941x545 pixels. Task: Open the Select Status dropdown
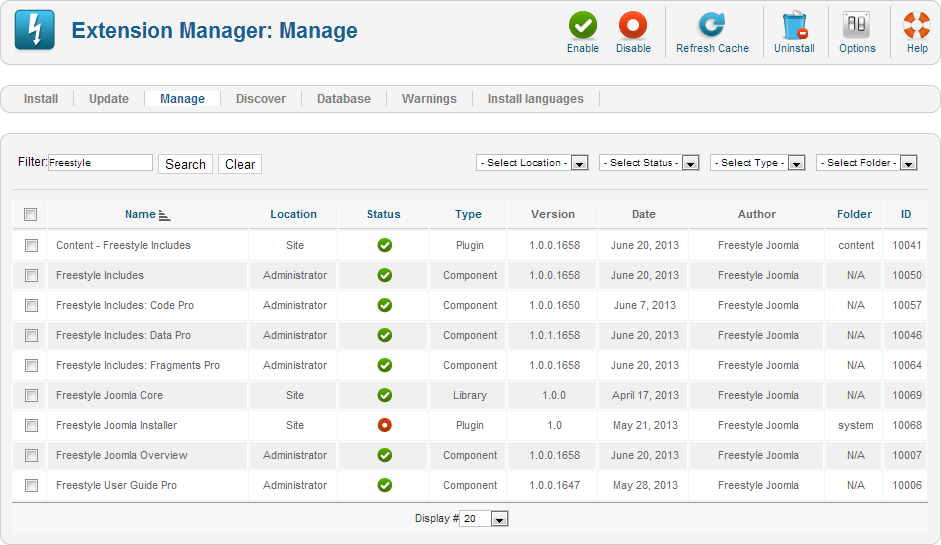[649, 163]
